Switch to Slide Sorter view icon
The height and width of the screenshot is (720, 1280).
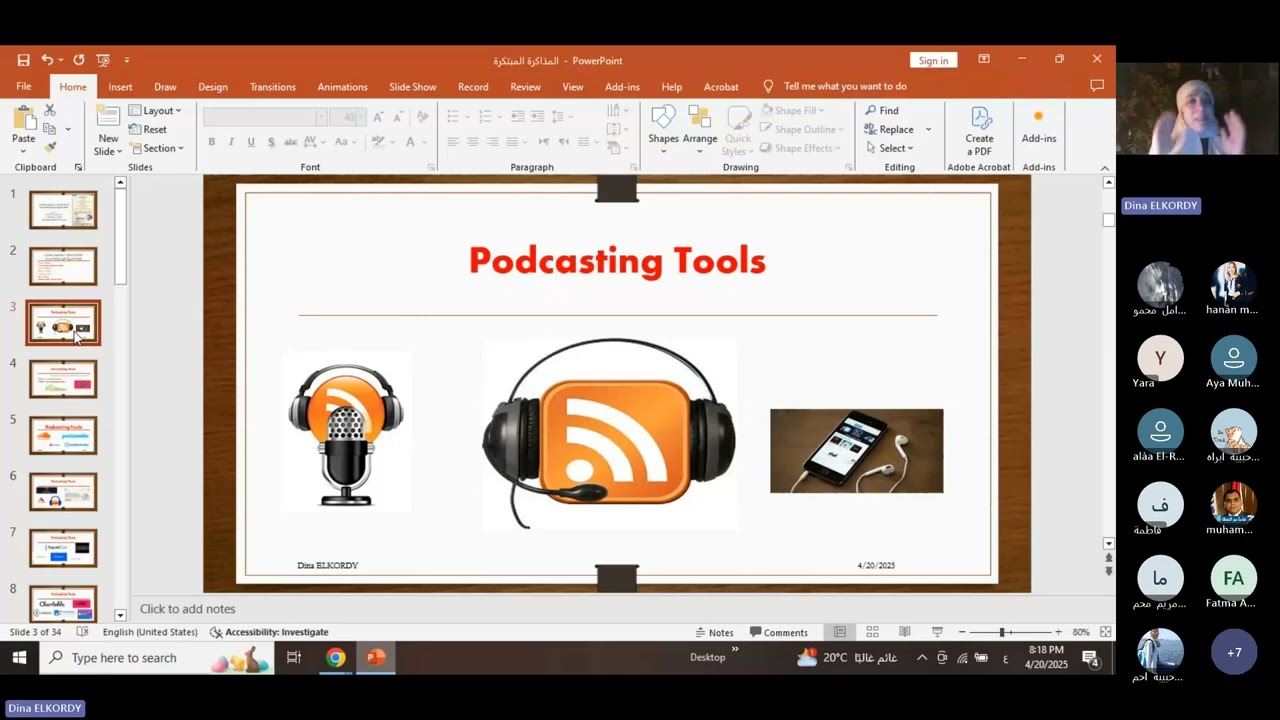872,632
